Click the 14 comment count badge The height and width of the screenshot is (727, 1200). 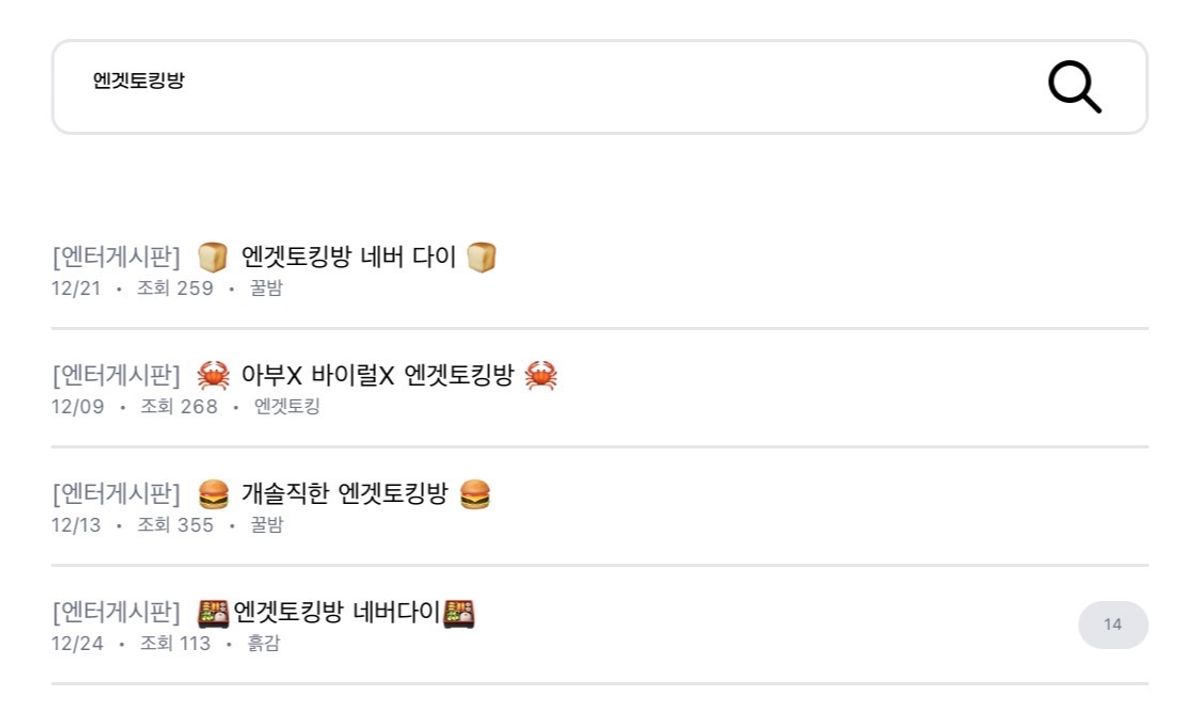point(1112,625)
